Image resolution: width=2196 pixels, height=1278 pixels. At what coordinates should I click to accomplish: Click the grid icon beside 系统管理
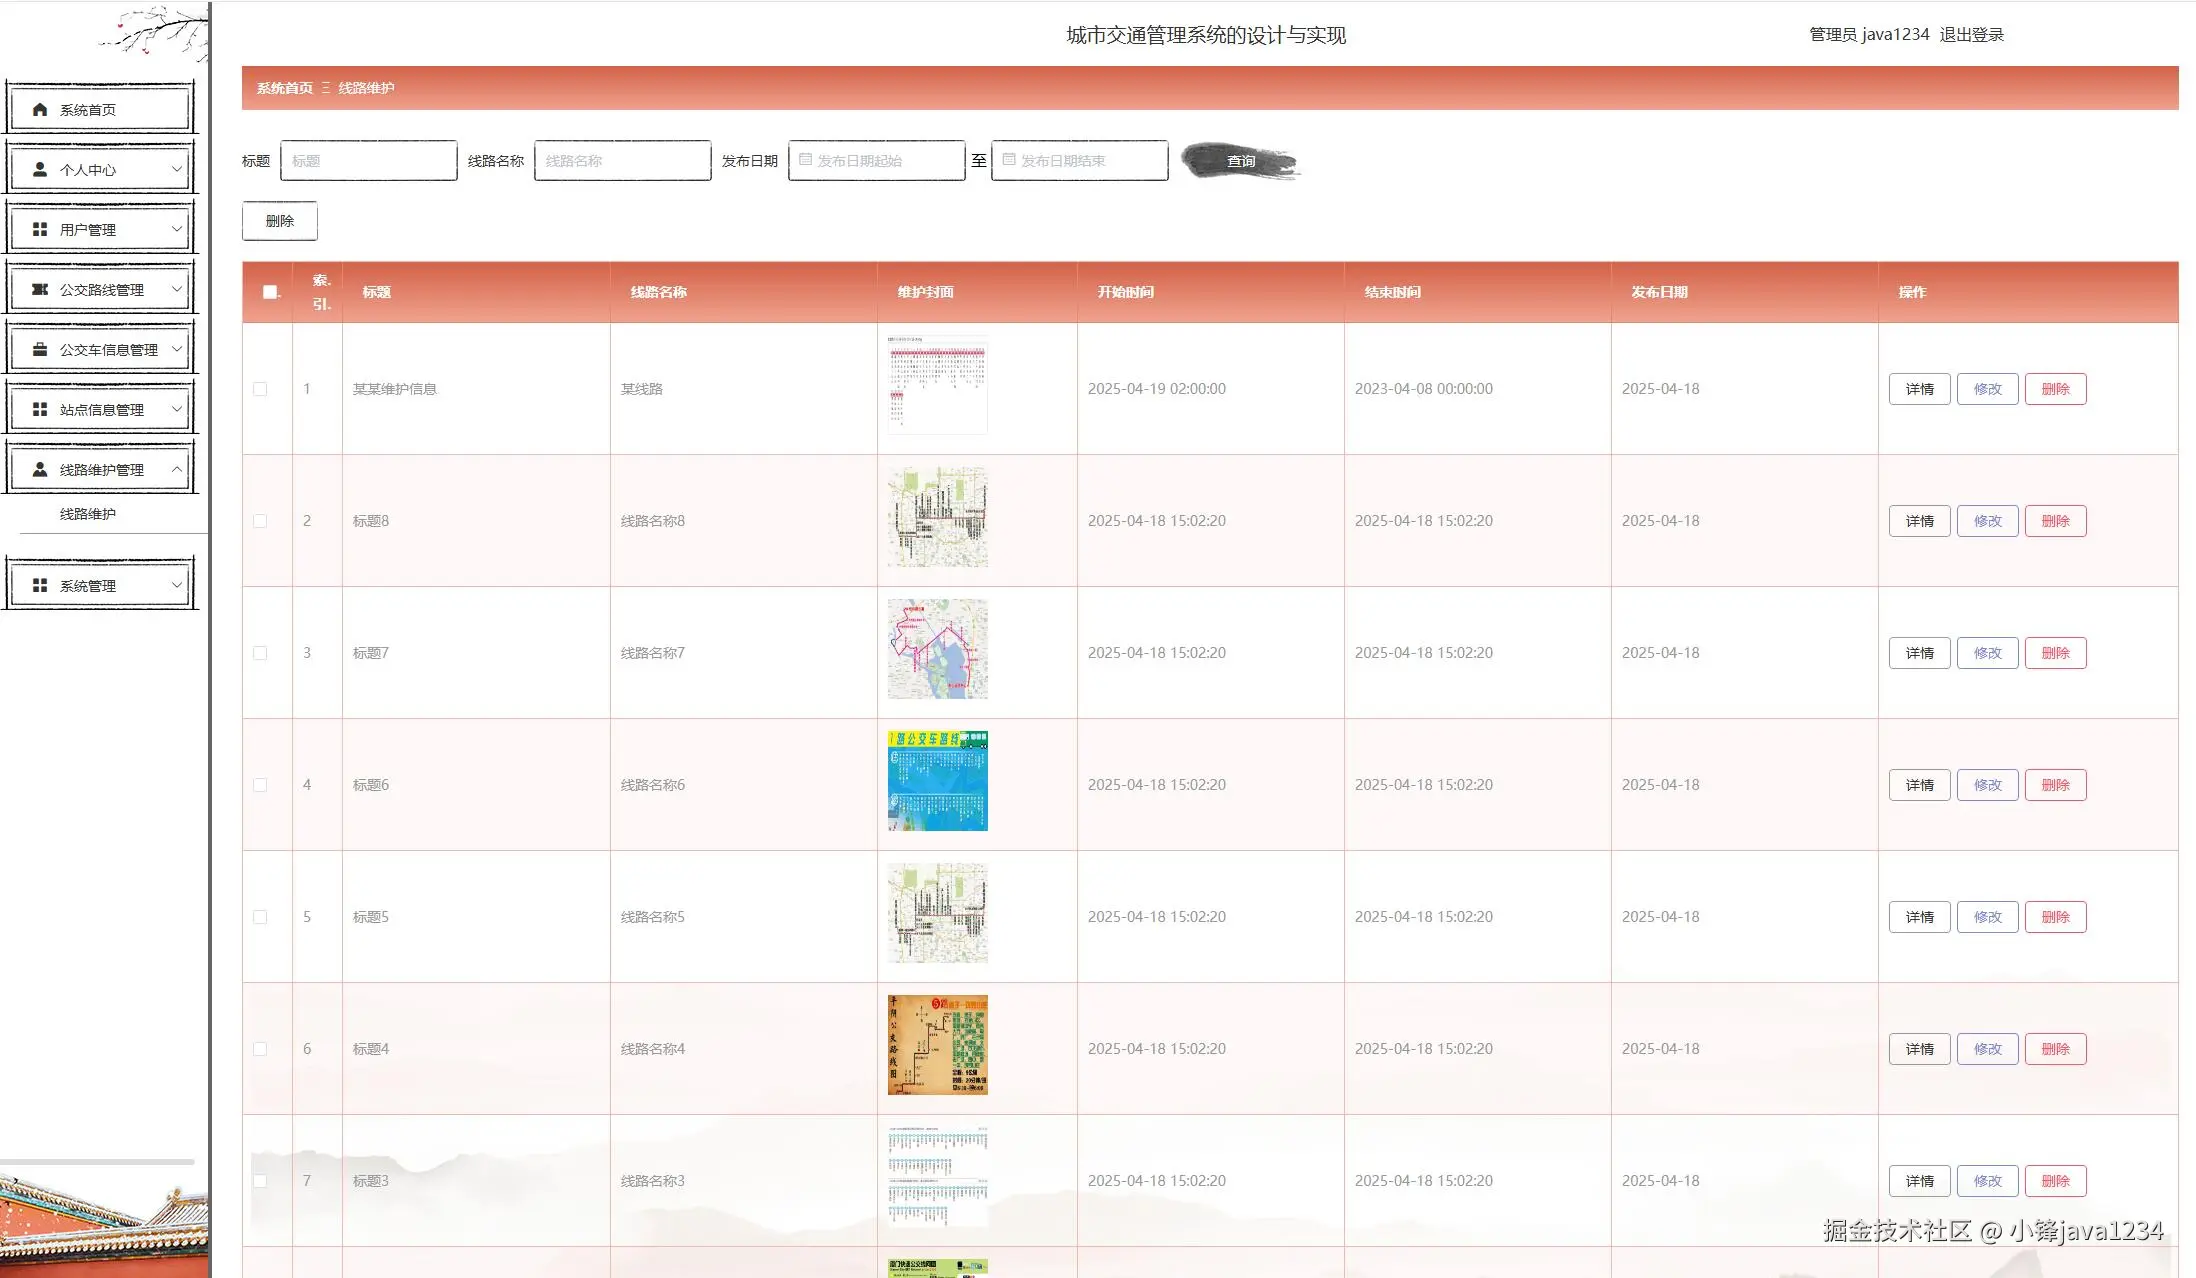(x=40, y=586)
